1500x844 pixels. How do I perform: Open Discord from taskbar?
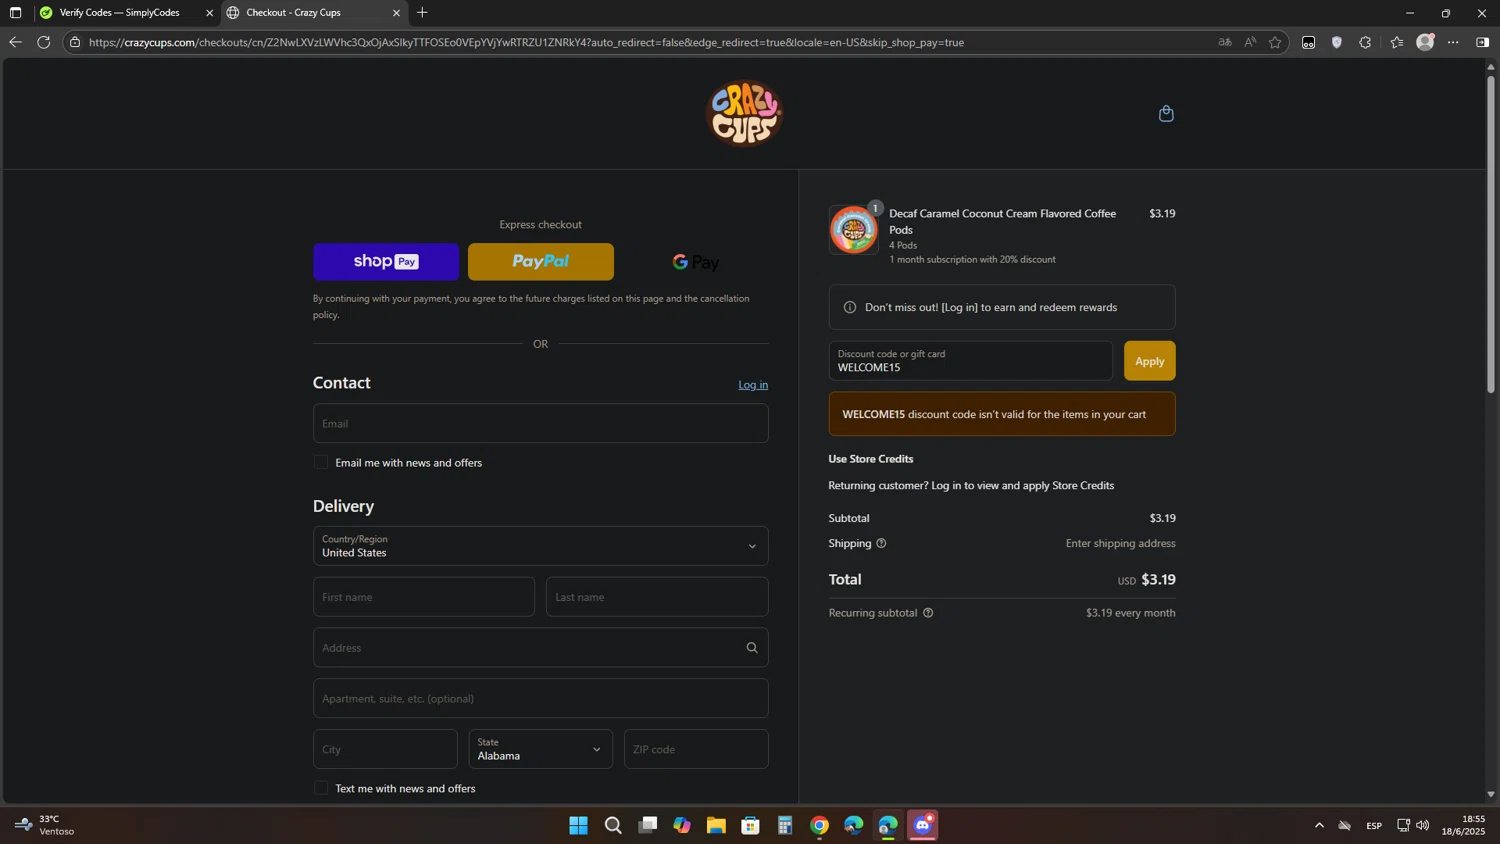pos(922,825)
